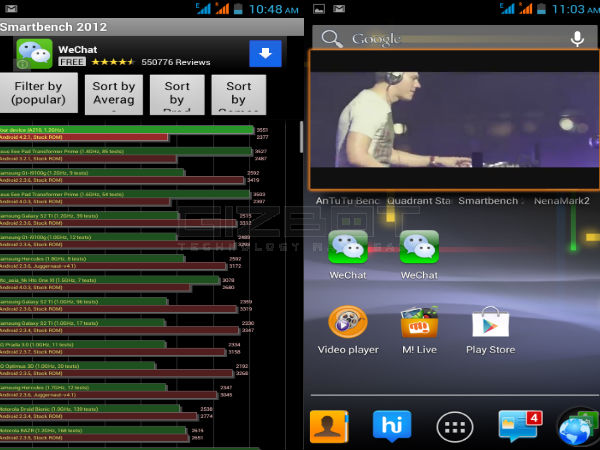Tap the AnTuTu Benchmark shortcut label
This screenshot has height=450, width=600.
[350, 201]
